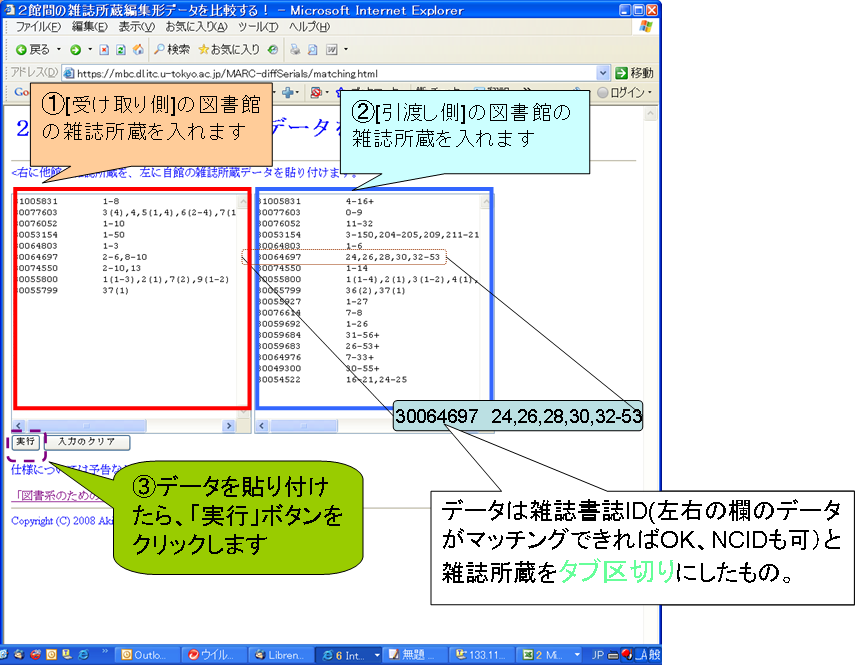Click the row 0064976 7-33+ in right list
The image size is (855, 665).
(x=316, y=357)
